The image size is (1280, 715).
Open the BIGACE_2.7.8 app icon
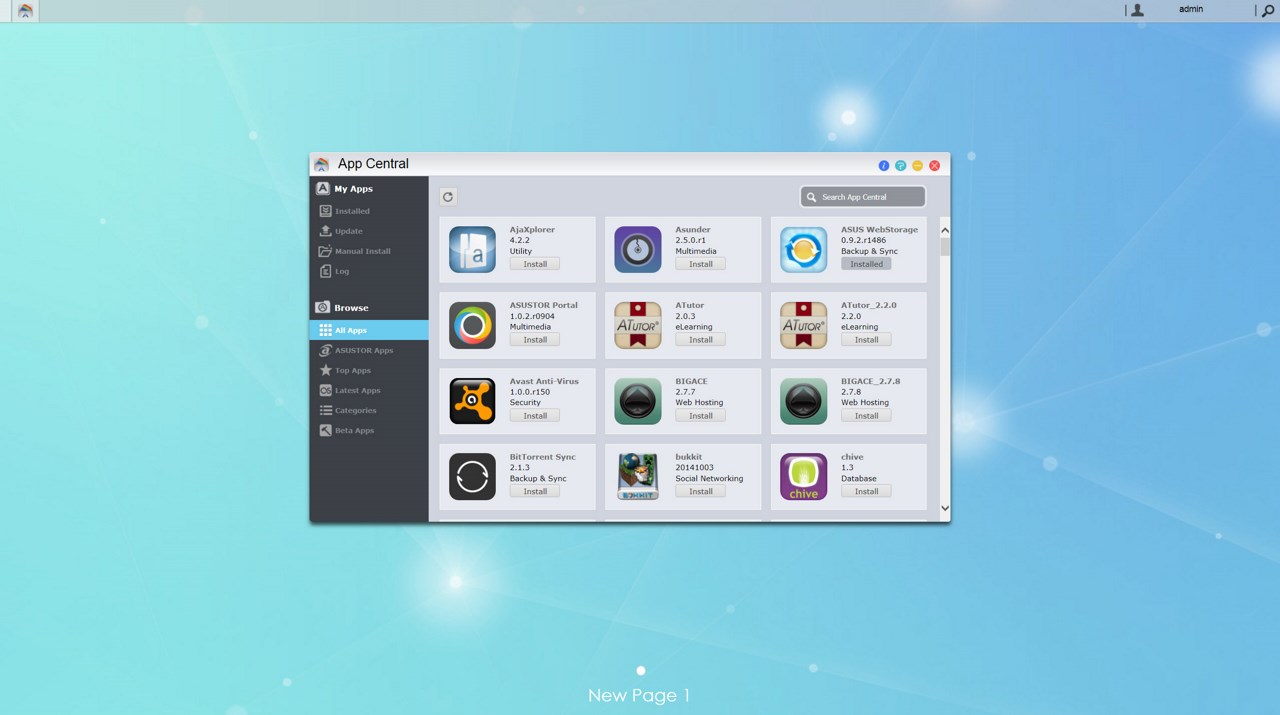[x=804, y=401]
